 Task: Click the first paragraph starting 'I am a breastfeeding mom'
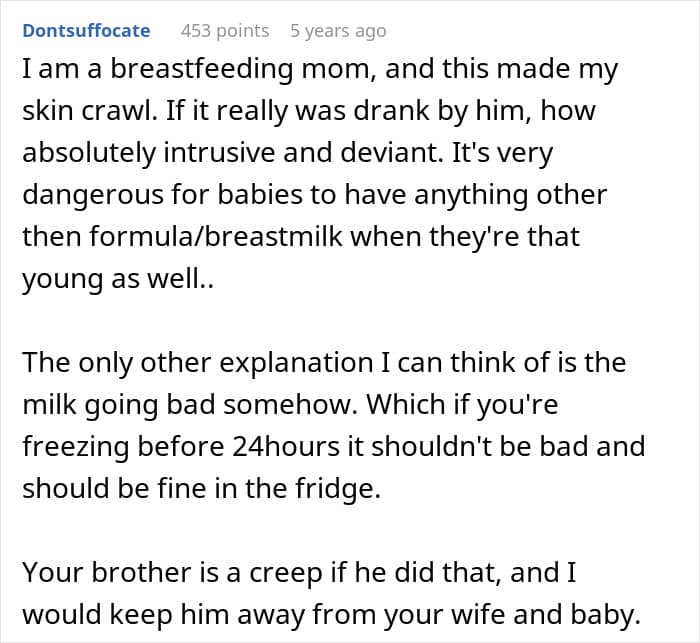[320, 173]
